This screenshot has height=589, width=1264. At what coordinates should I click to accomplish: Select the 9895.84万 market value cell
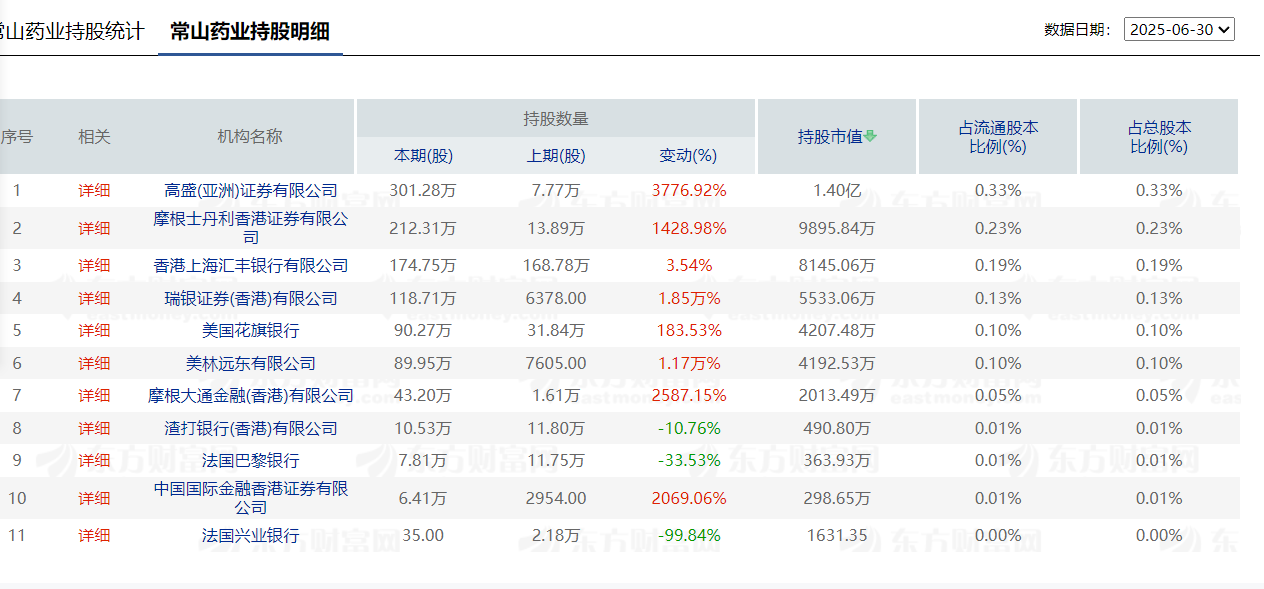(837, 228)
